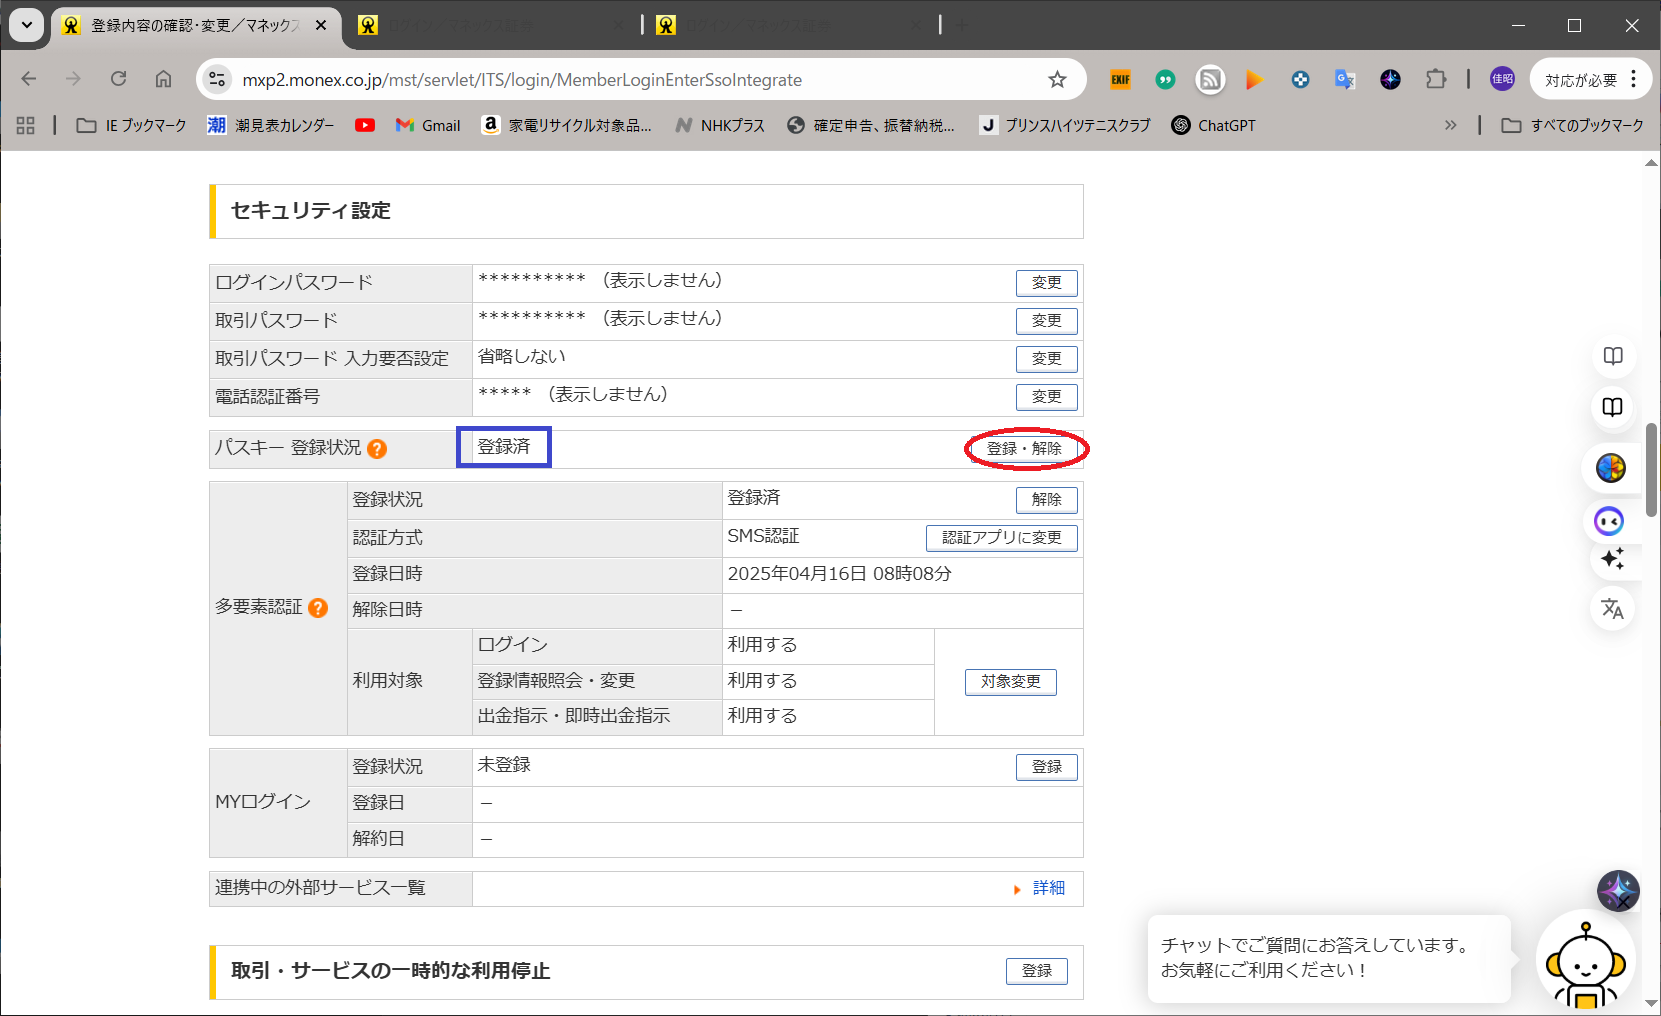Click the RSS feed extension icon
The height and width of the screenshot is (1016, 1661).
1210,80
